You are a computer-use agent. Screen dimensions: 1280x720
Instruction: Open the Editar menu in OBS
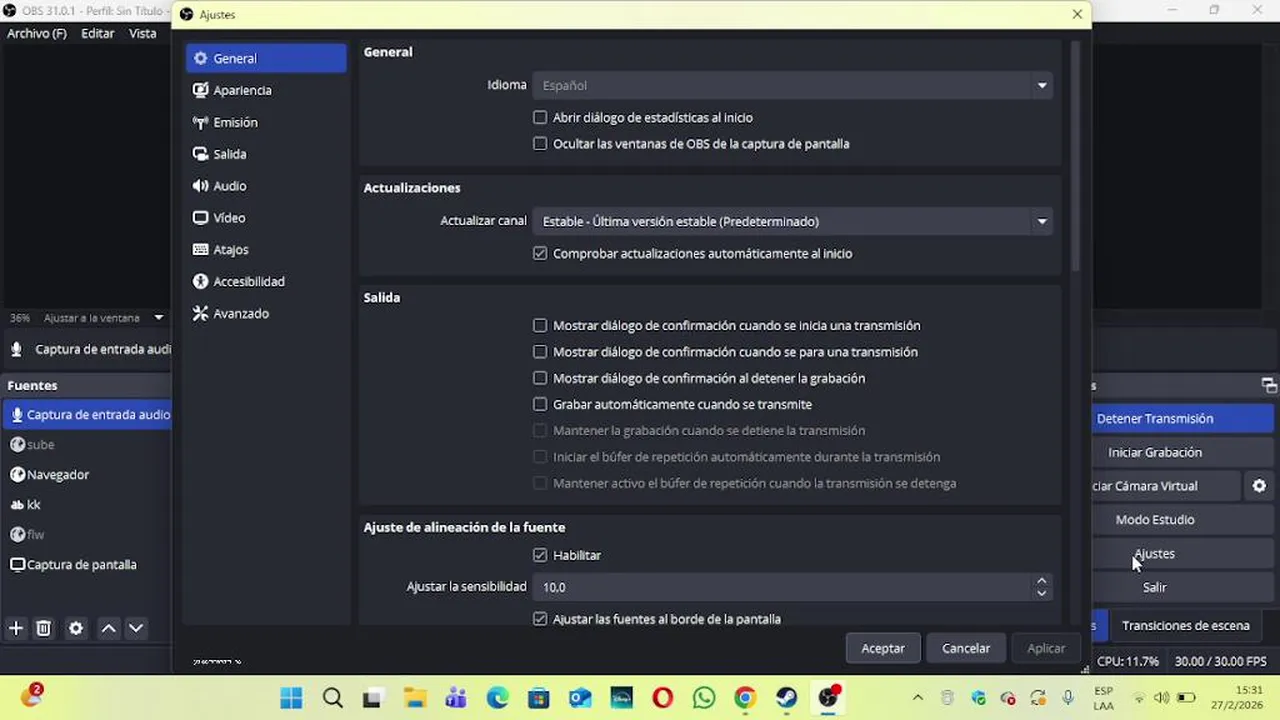98,33
